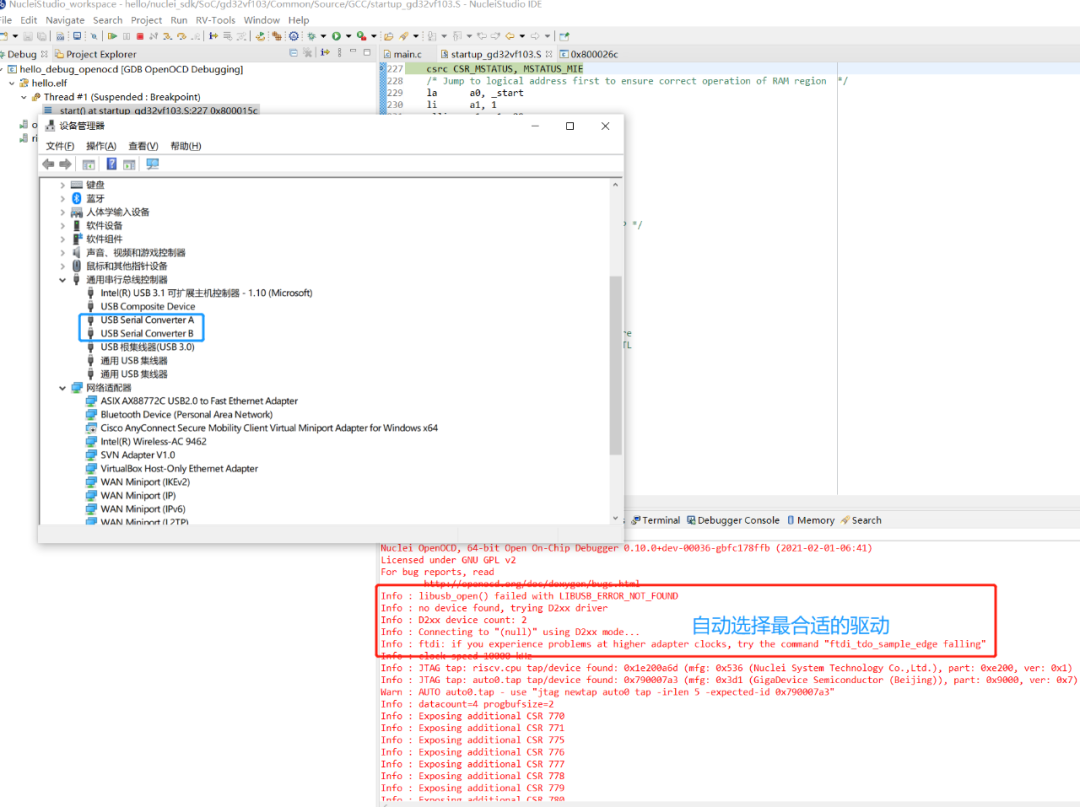Click the Suspend button in IDE toolbar

[126, 36]
